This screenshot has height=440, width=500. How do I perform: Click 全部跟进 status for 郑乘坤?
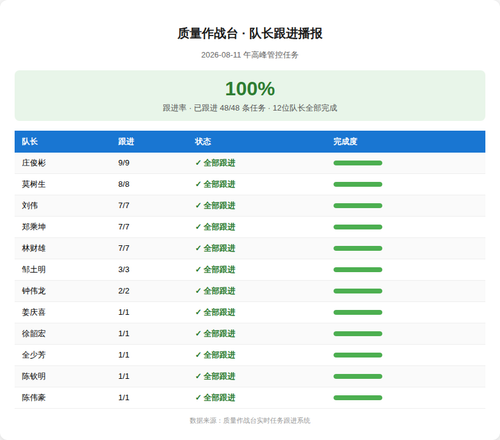click(215, 227)
